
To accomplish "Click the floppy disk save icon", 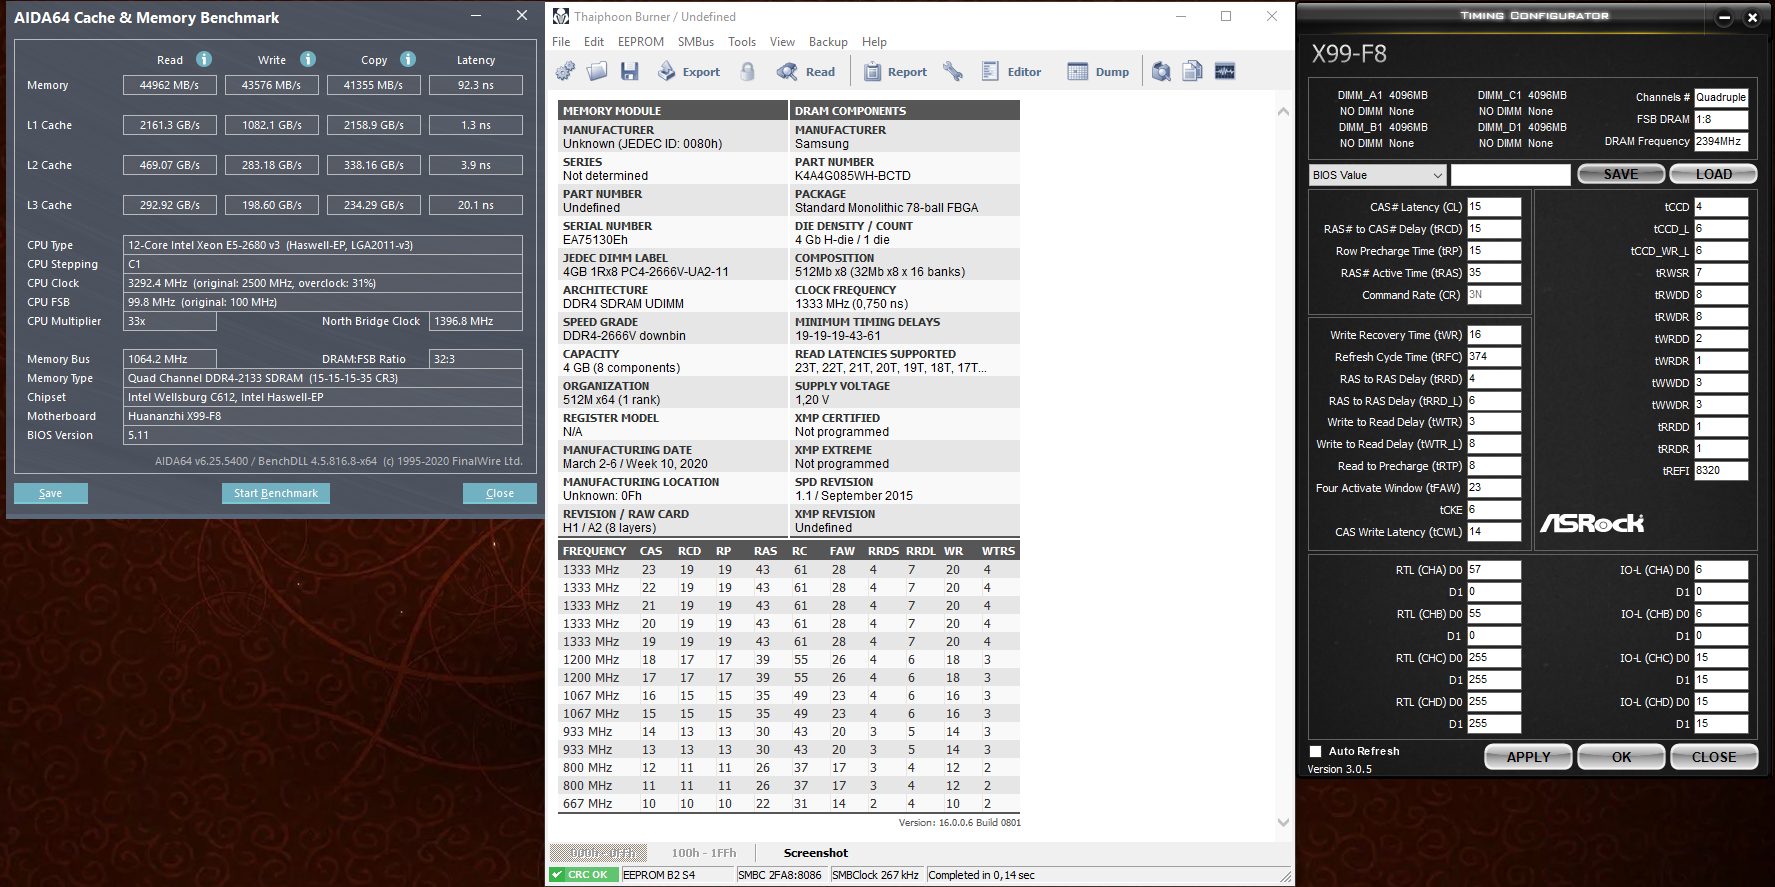I will click(629, 71).
